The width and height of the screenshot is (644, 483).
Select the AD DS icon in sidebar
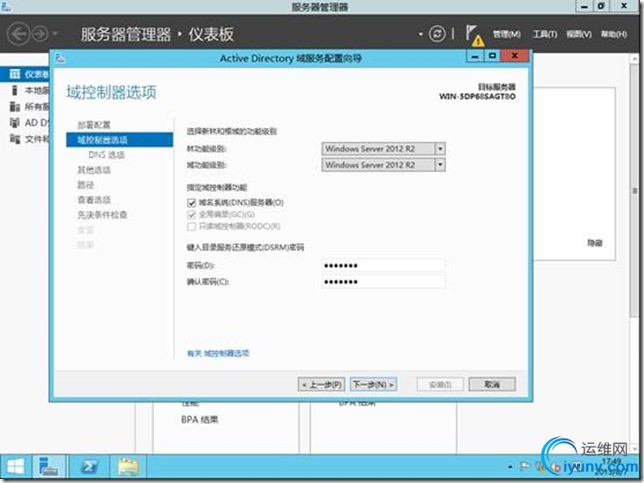click(15, 122)
